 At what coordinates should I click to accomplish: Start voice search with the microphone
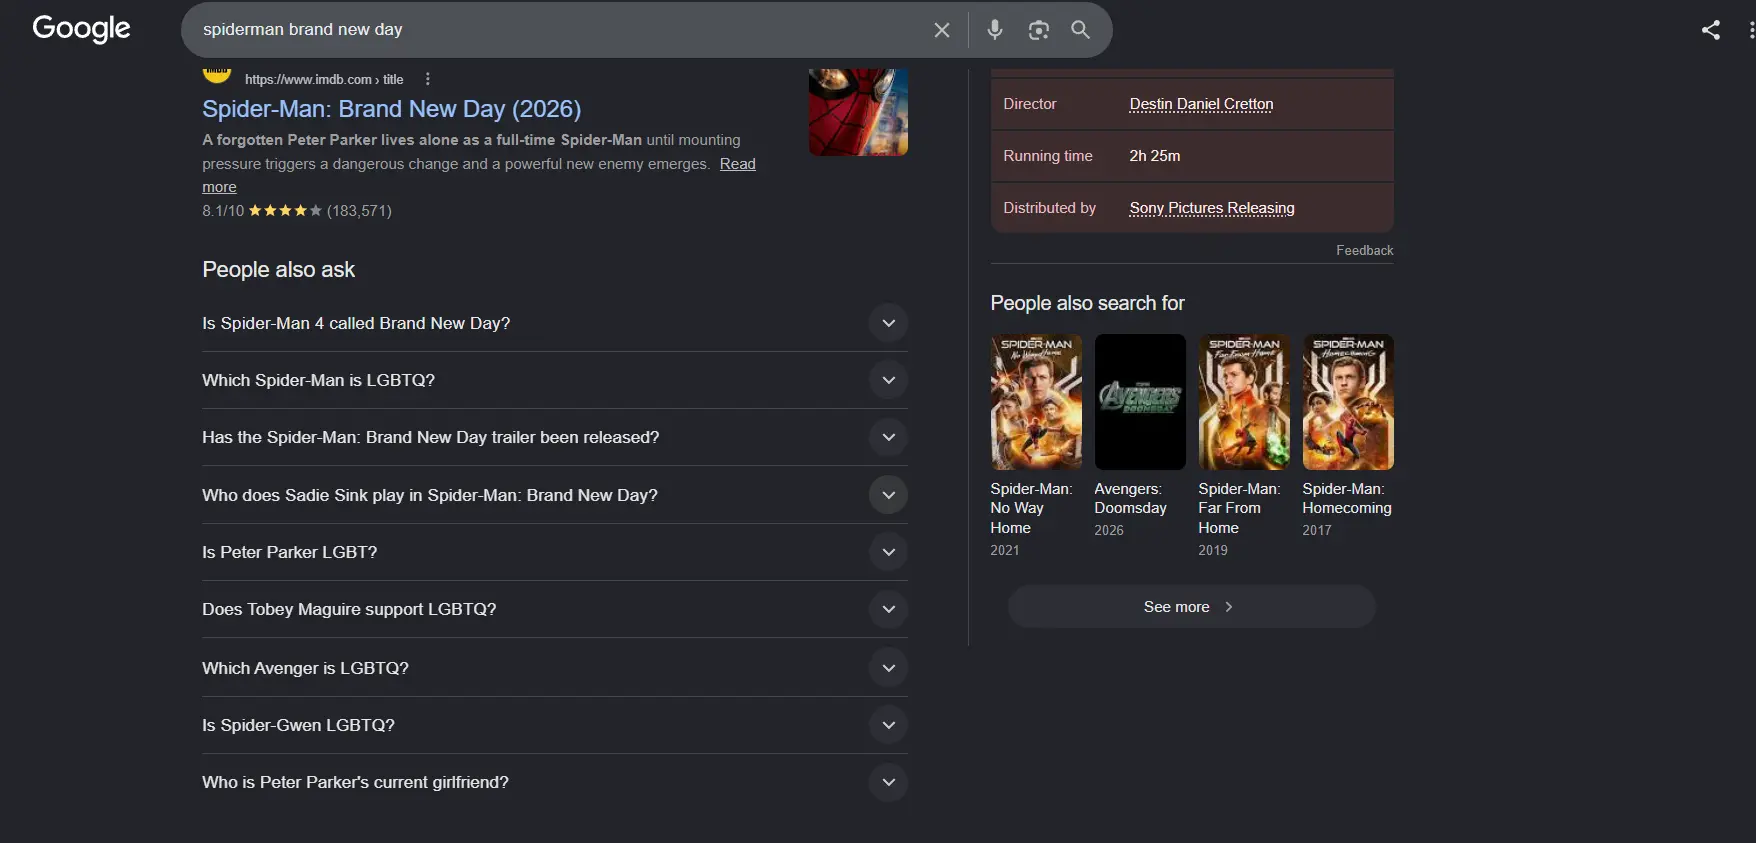[x=995, y=30]
